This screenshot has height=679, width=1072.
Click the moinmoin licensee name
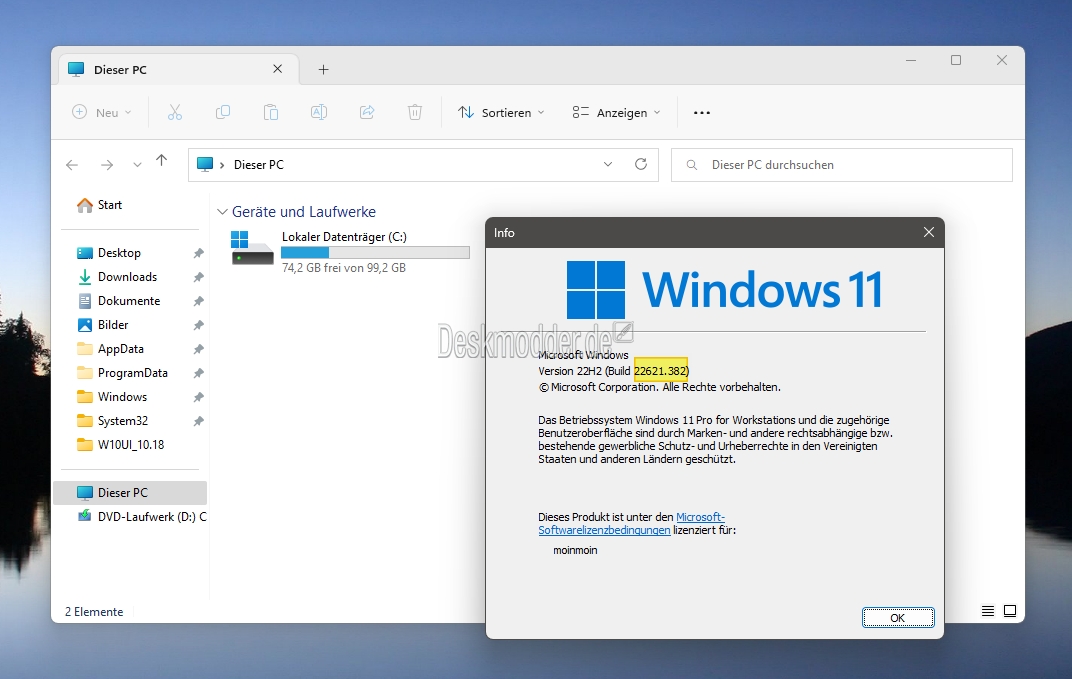tap(575, 550)
